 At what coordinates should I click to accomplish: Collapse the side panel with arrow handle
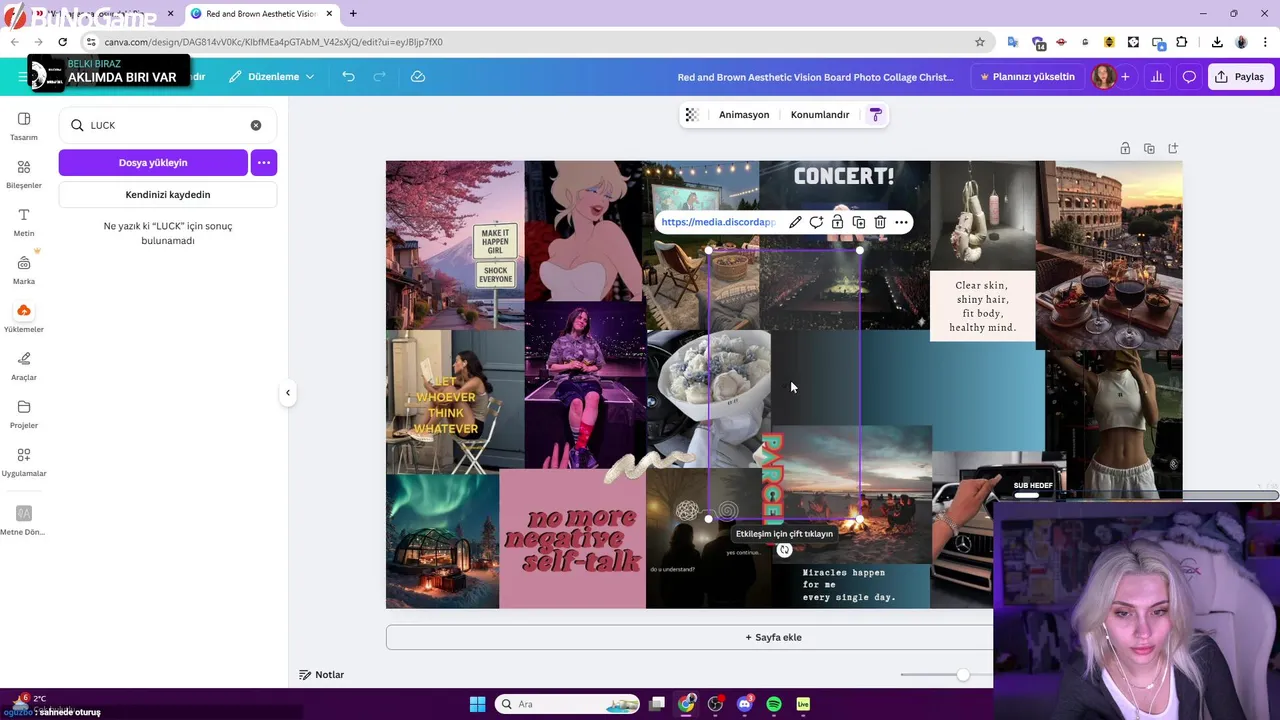click(288, 393)
